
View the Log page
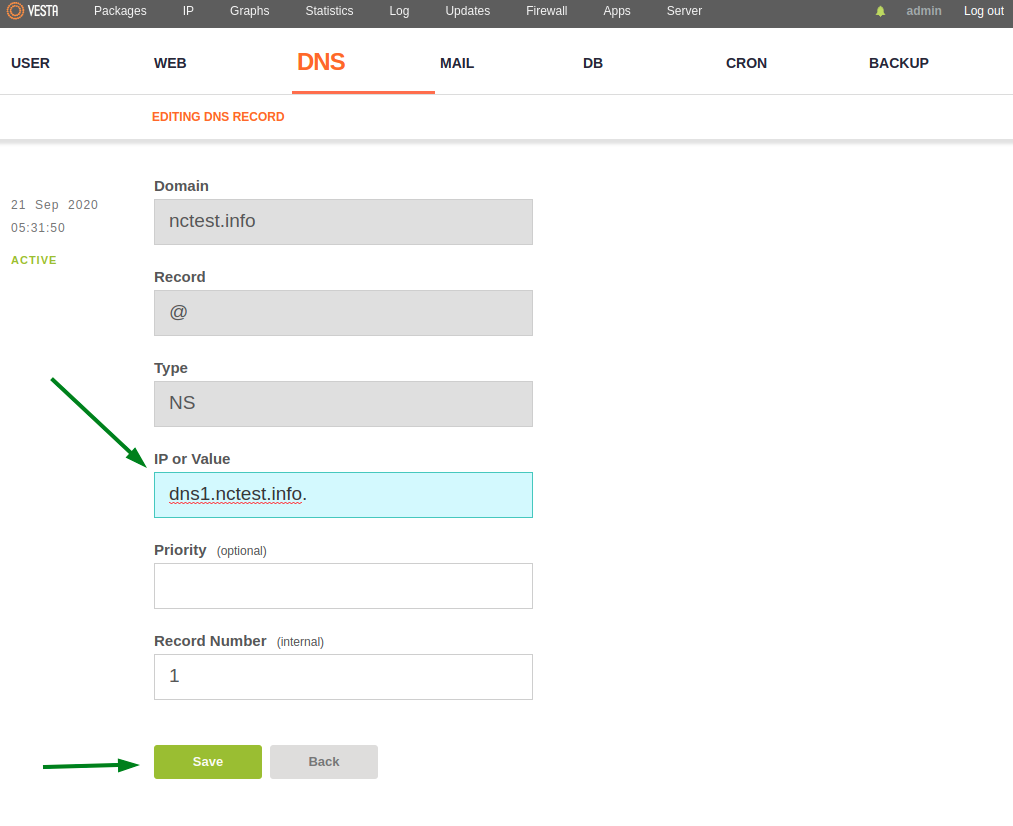coord(399,11)
